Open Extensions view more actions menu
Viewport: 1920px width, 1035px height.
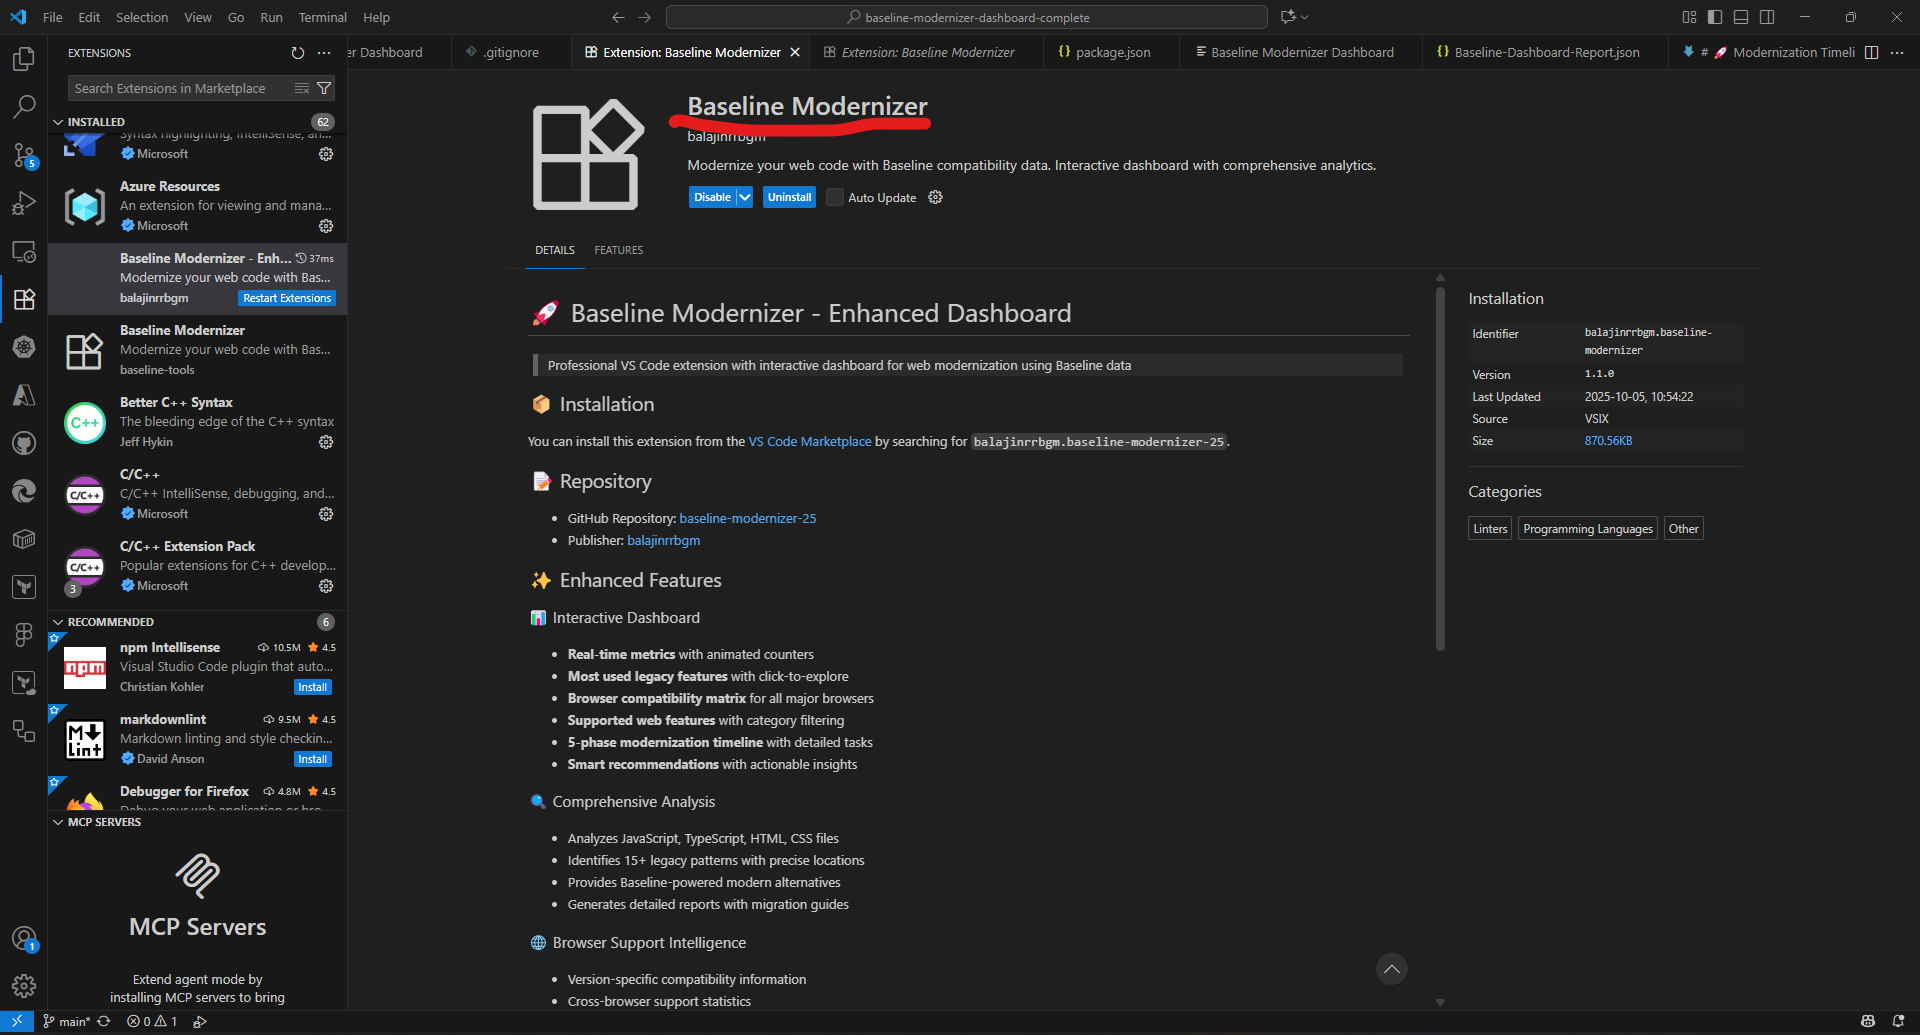click(x=324, y=53)
